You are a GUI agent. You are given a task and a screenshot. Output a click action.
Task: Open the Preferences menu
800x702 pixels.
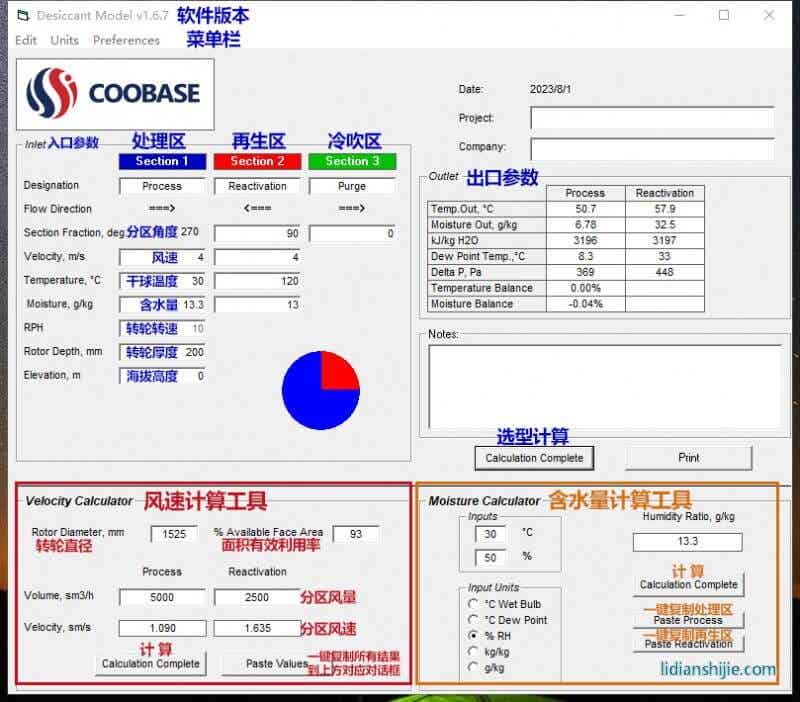tap(126, 41)
